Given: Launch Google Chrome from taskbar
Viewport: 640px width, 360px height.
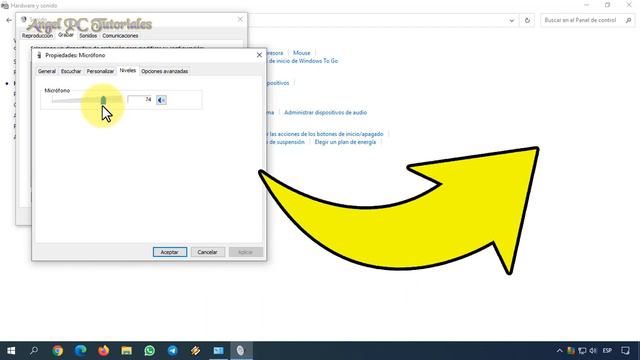Looking at the screenshot, I should [x=58, y=351].
